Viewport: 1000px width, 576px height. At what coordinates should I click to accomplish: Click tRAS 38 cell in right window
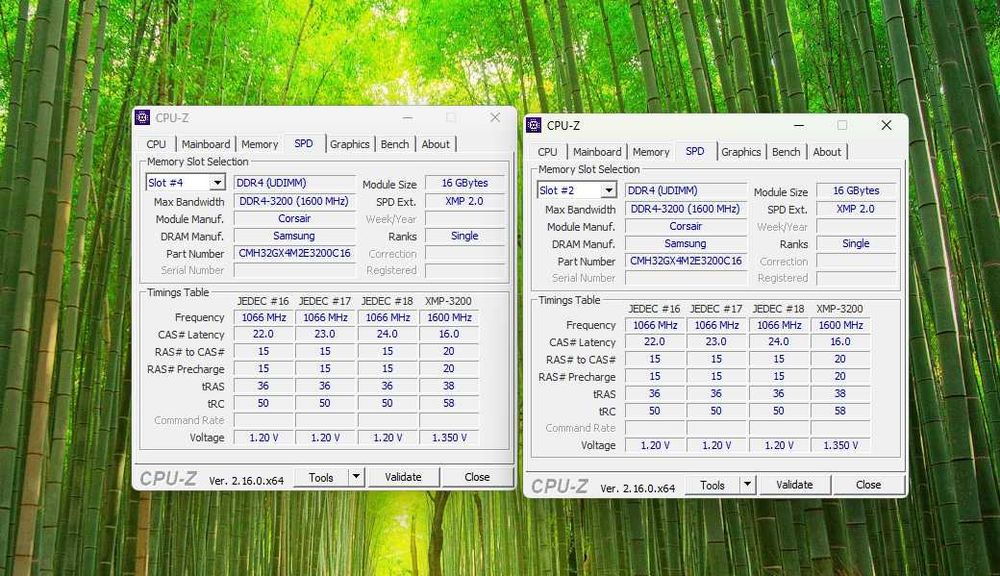click(x=841, y=394)
